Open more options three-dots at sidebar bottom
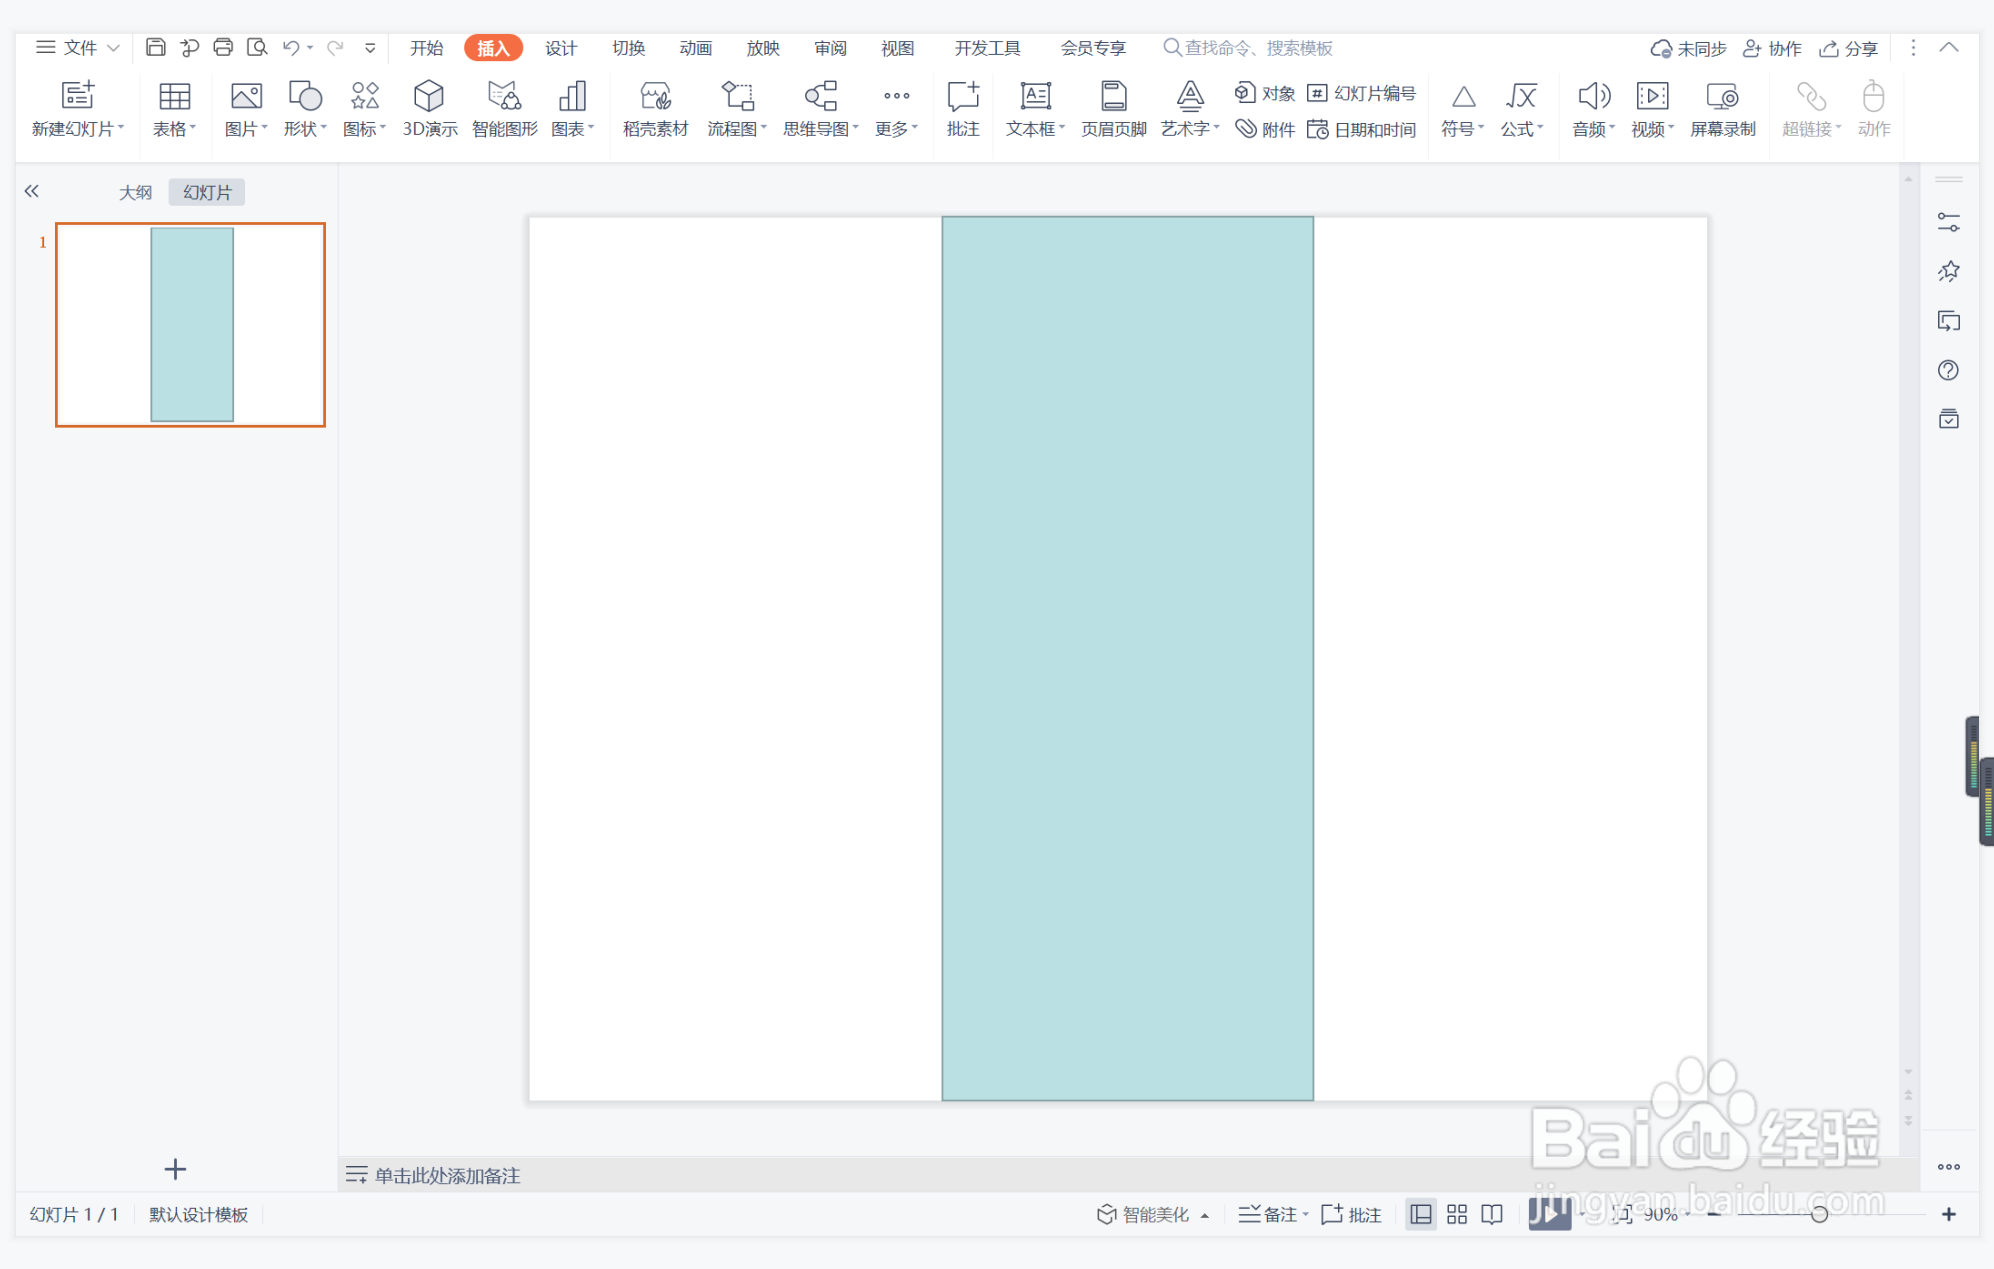 (x=1948, y=1167)
